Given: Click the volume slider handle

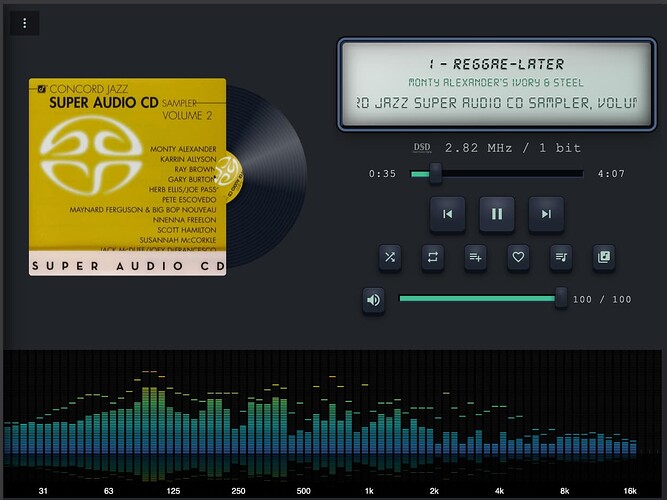Looking at the screenshot, I should [561, 297].
